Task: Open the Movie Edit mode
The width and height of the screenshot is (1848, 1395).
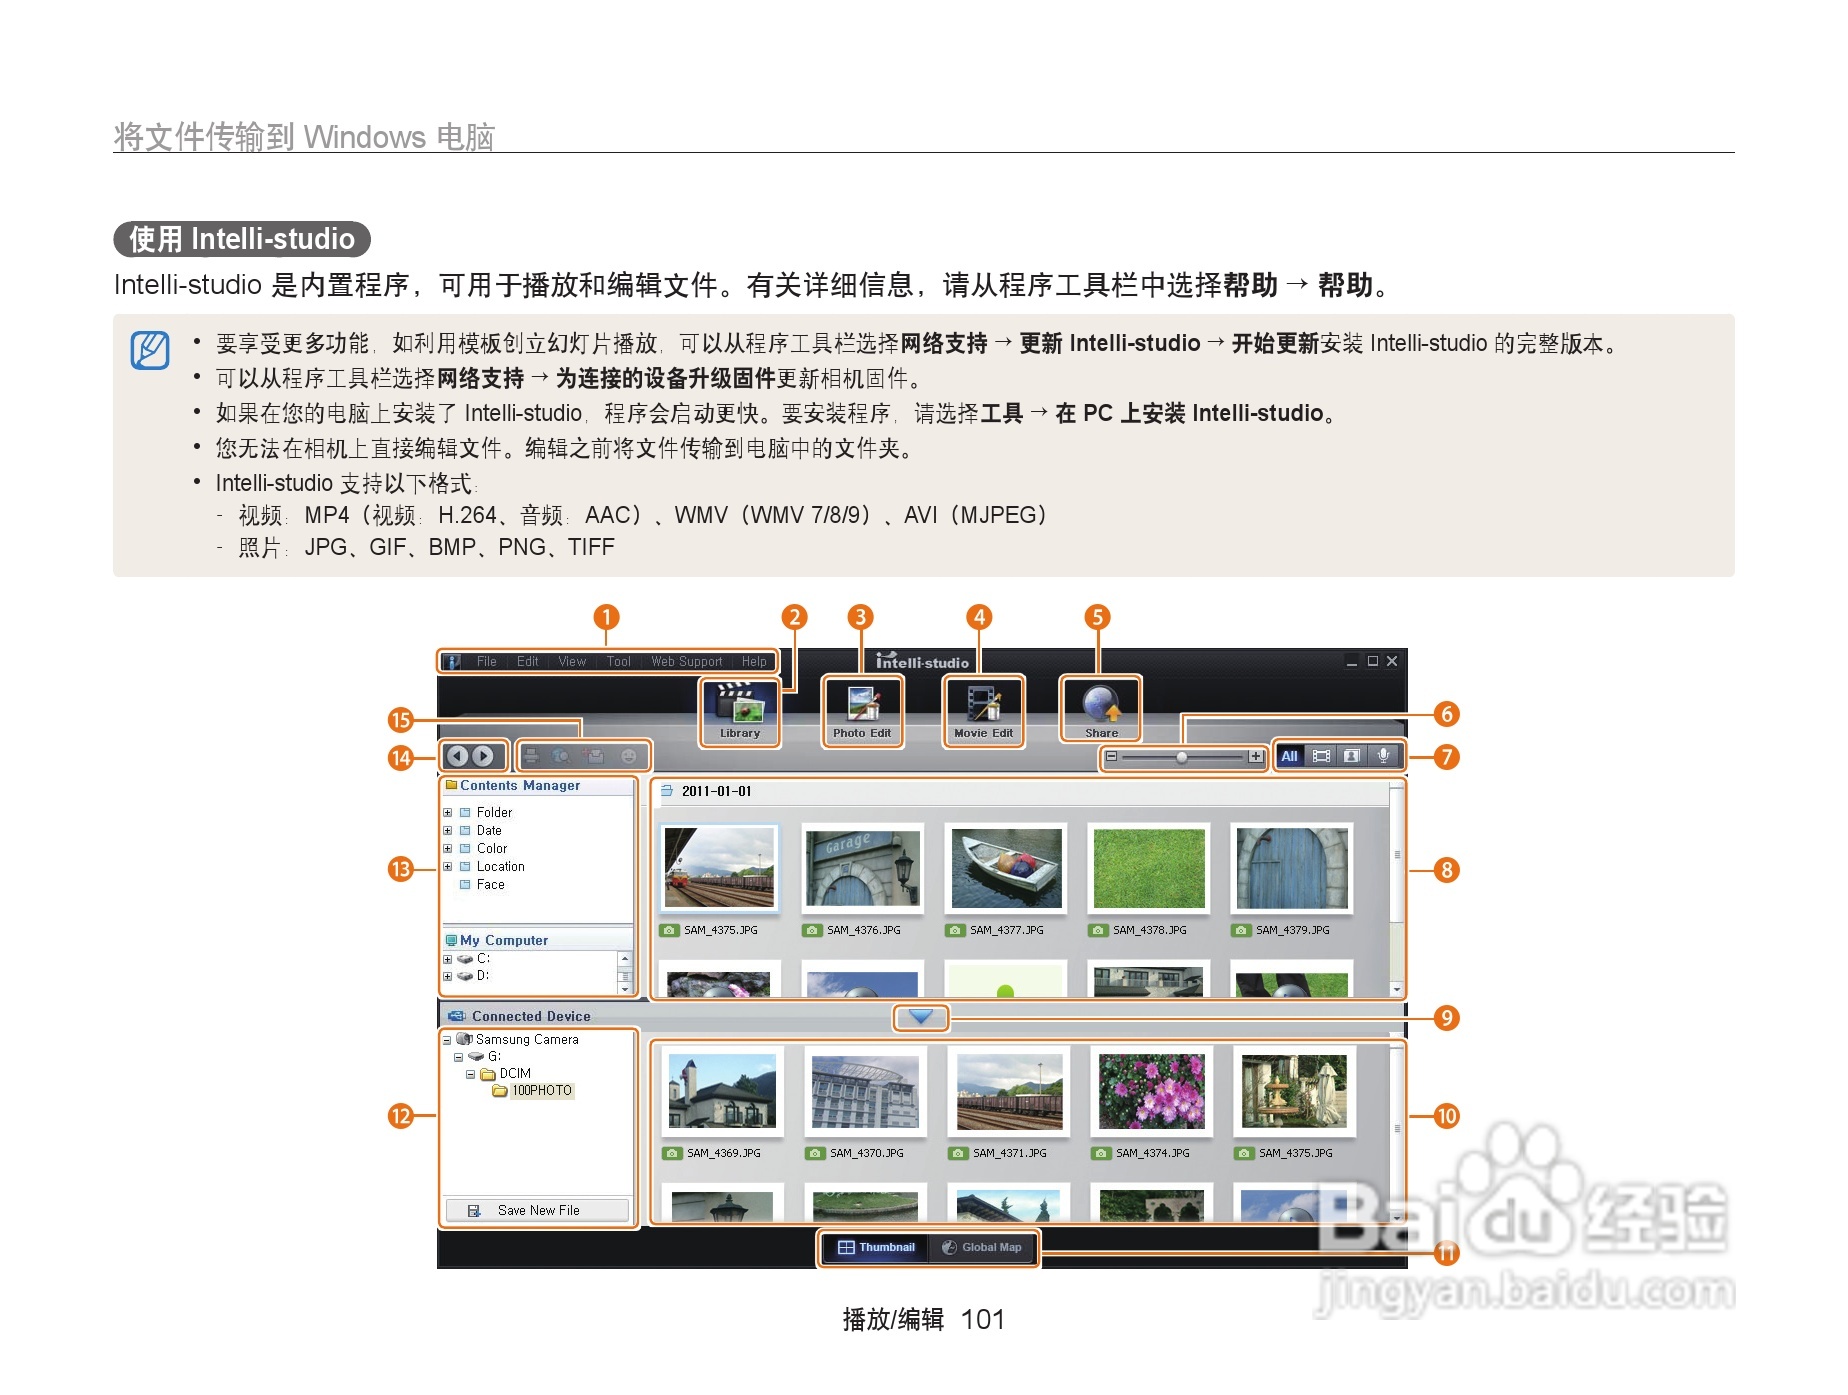Action: [x=983, y=711]
